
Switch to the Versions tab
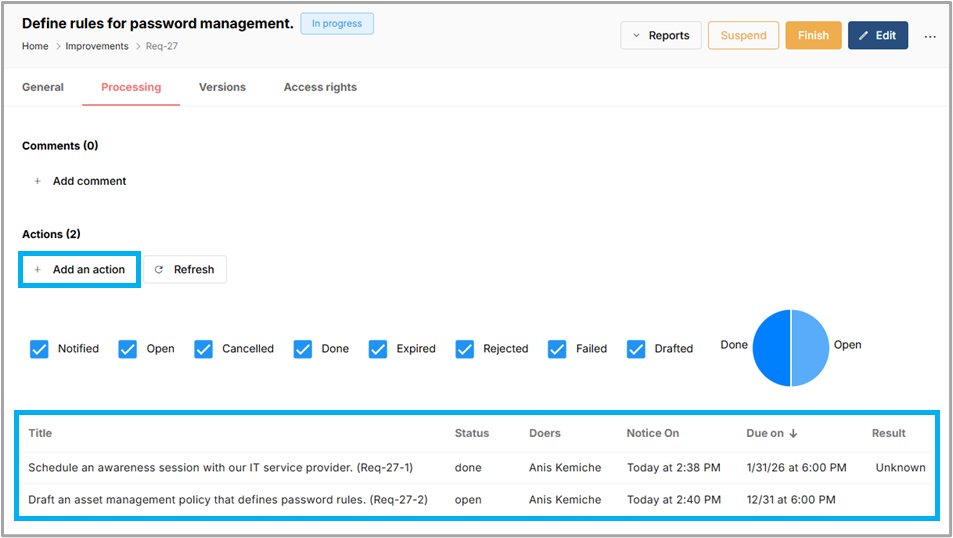click(x=222, y=87)
